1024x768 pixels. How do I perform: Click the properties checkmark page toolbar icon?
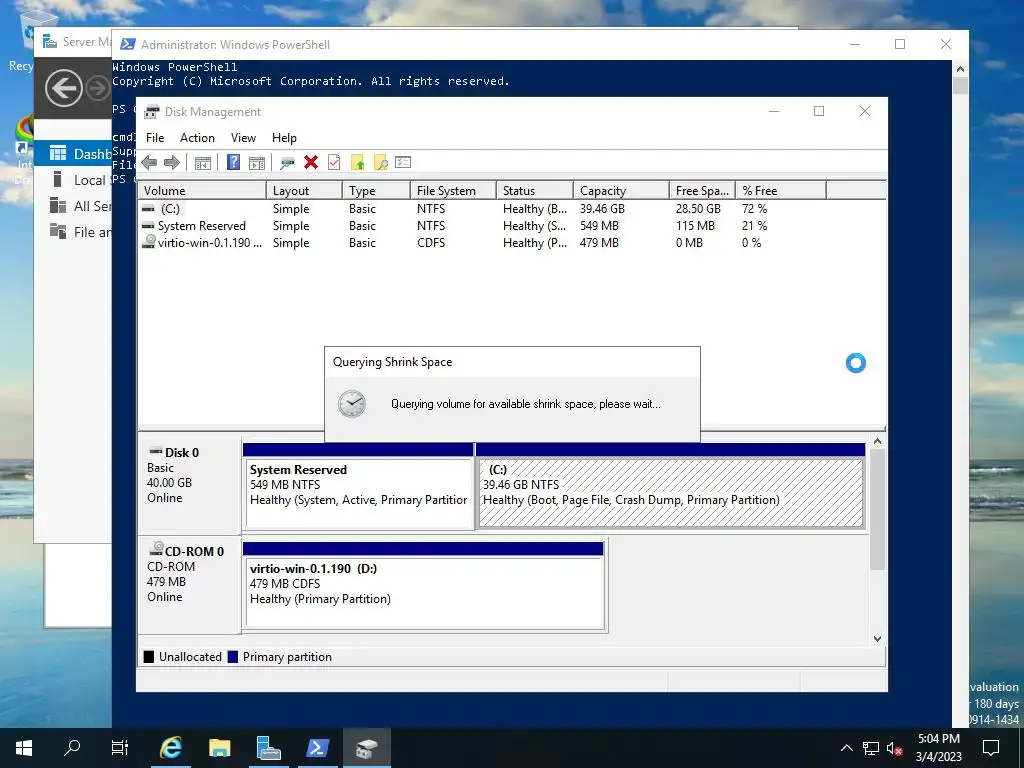pyautogui.click(x=334, y=162)
